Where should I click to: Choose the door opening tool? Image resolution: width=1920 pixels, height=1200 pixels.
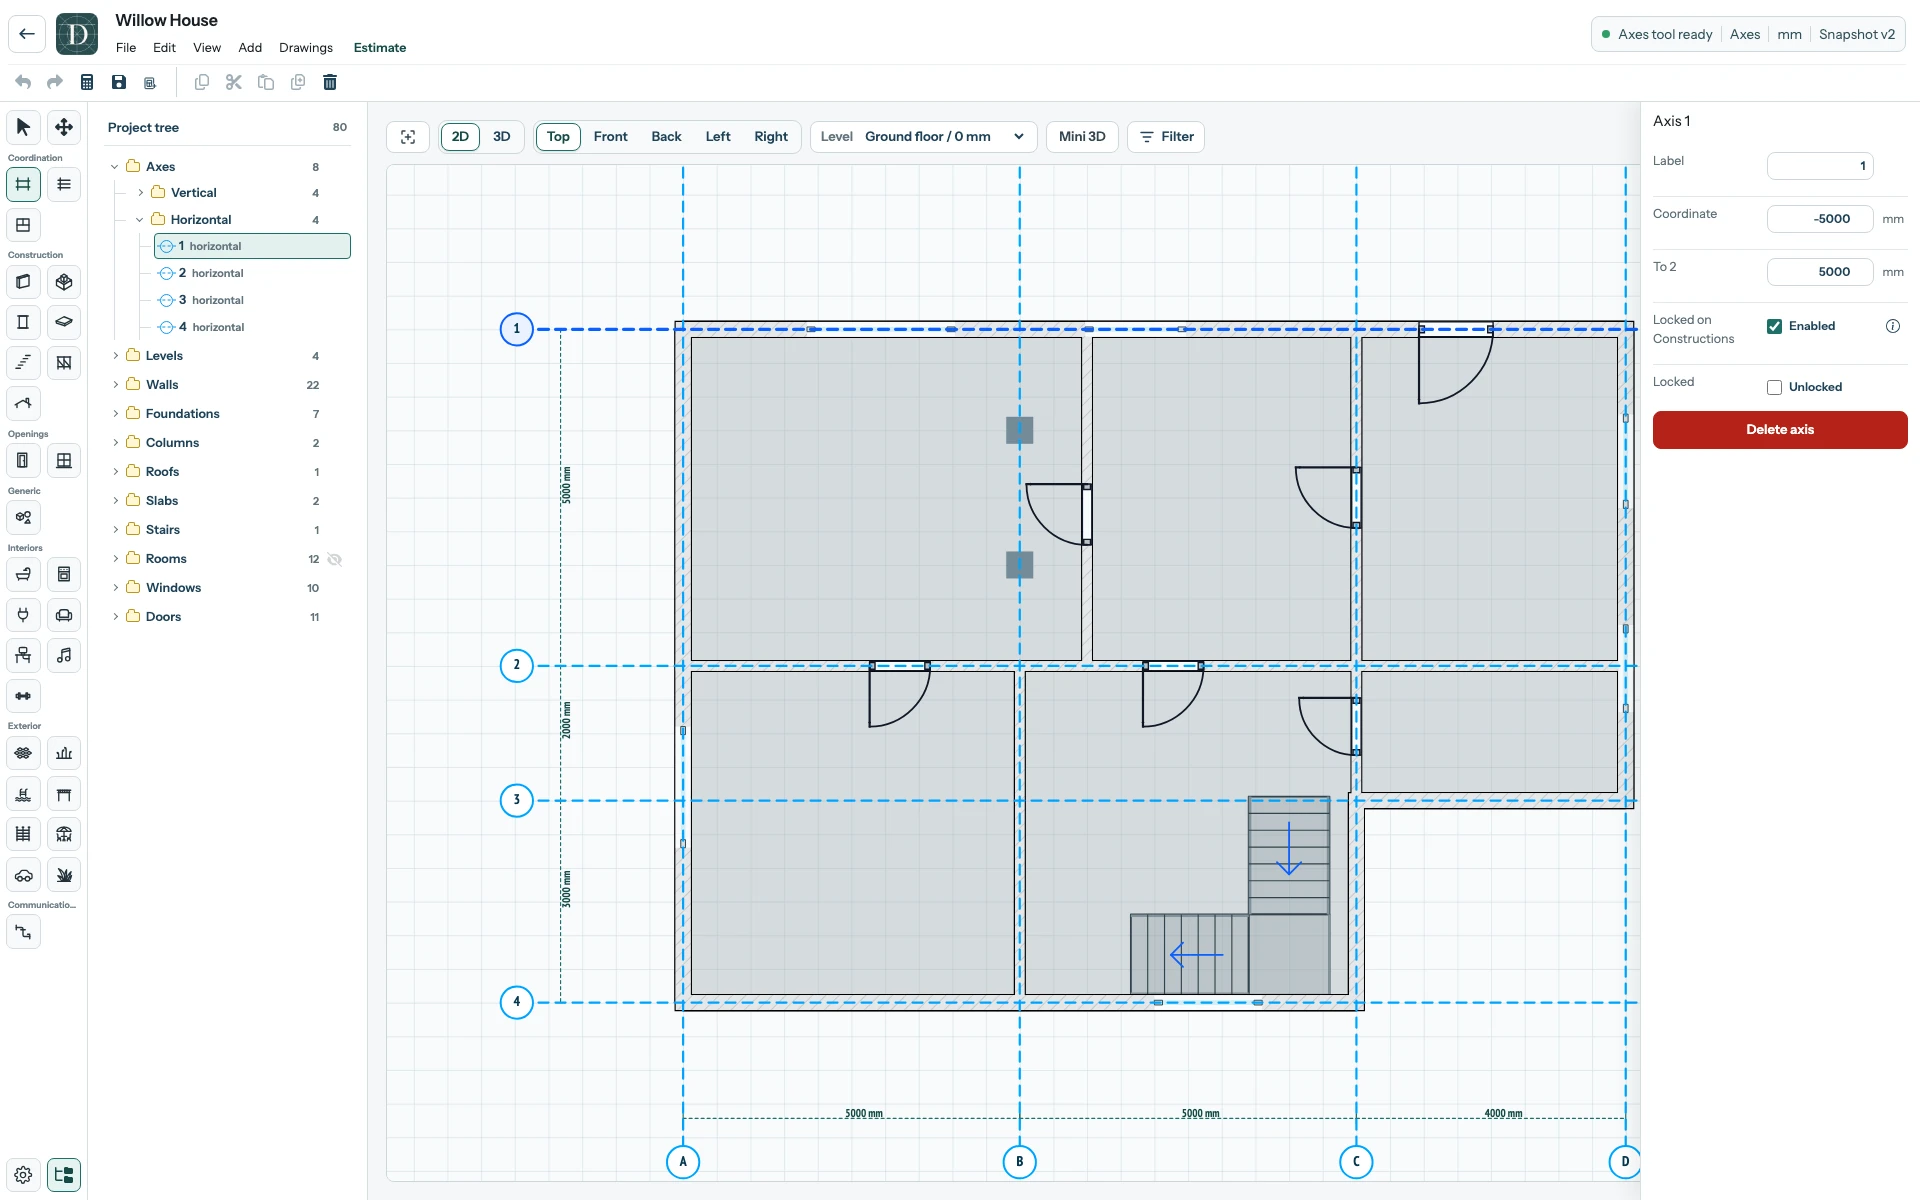click(23, 460)
